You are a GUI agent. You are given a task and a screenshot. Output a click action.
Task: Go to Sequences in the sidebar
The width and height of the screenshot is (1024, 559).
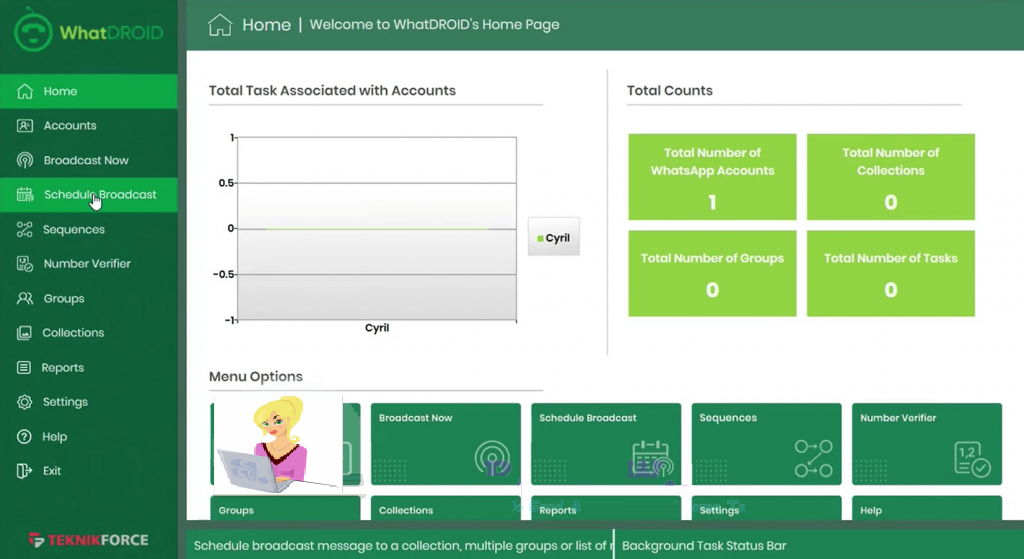[x=89, y=229]
